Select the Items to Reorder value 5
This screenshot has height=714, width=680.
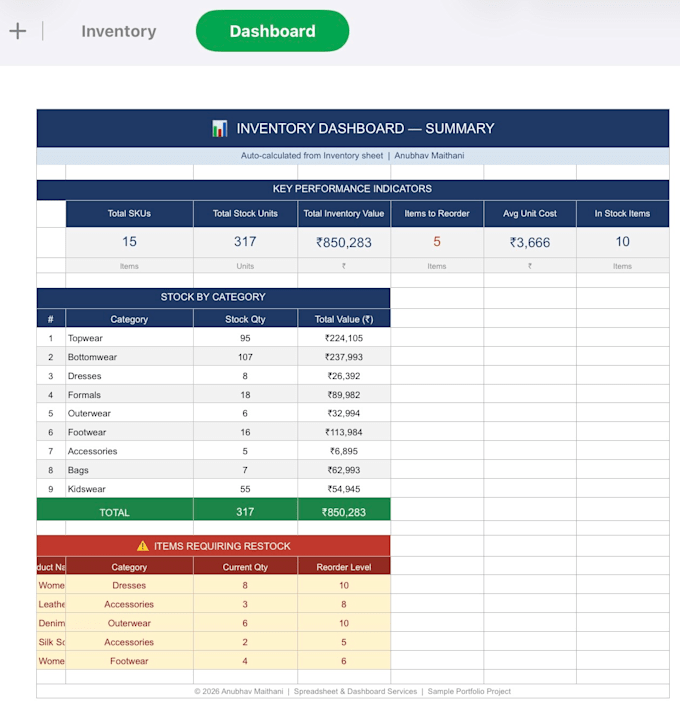437,242
